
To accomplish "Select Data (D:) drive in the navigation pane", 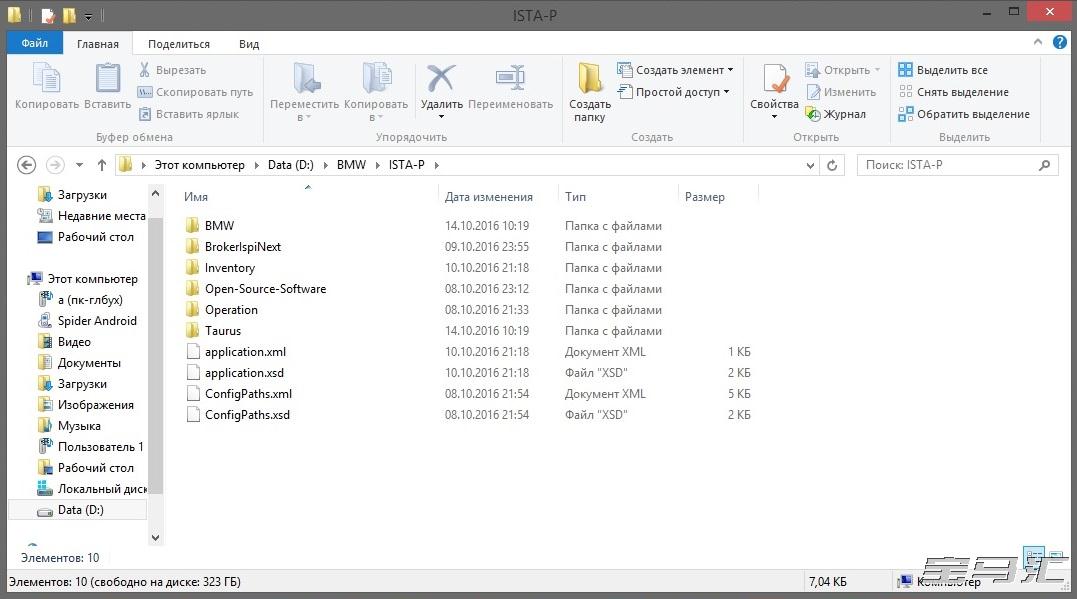I will coord(77,510).
